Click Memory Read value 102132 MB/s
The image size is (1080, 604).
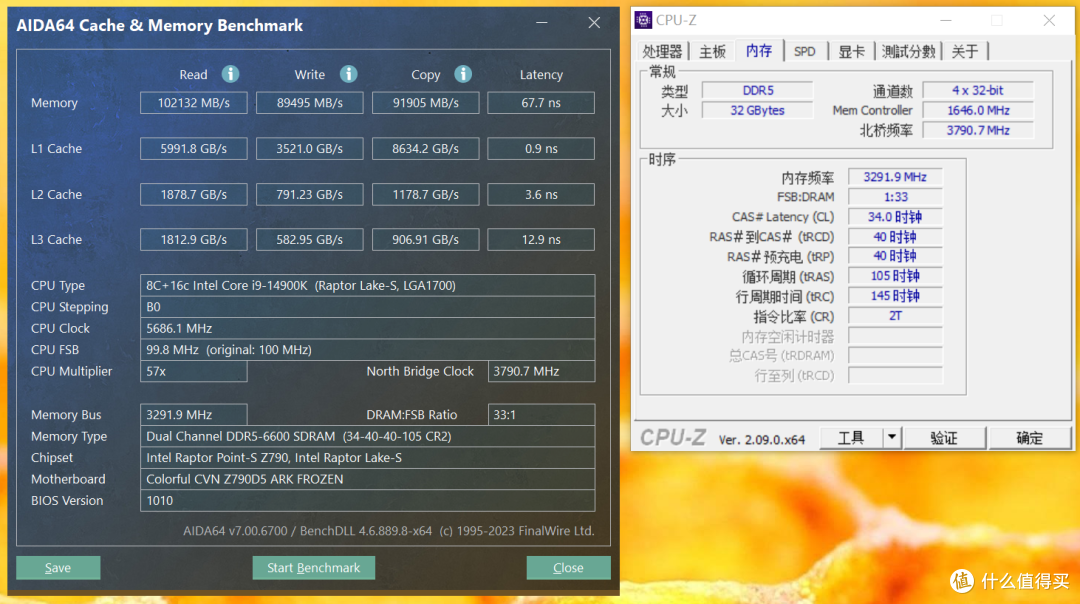[194, 103]
